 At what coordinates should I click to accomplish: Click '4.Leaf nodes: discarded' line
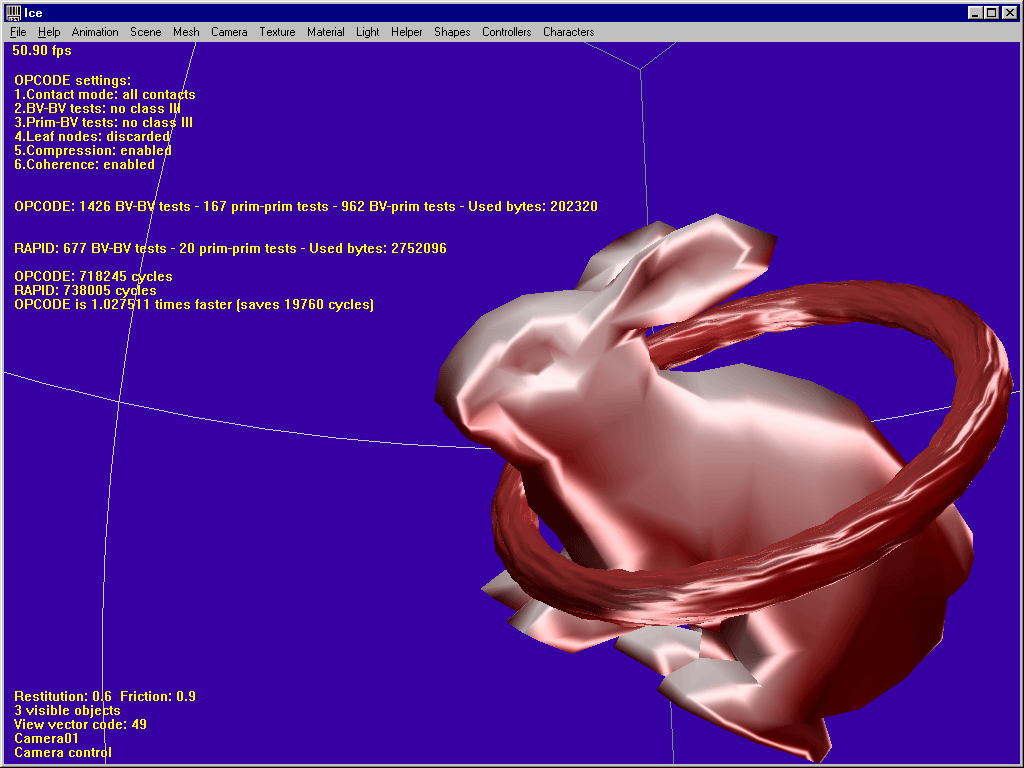coord(92,136)
